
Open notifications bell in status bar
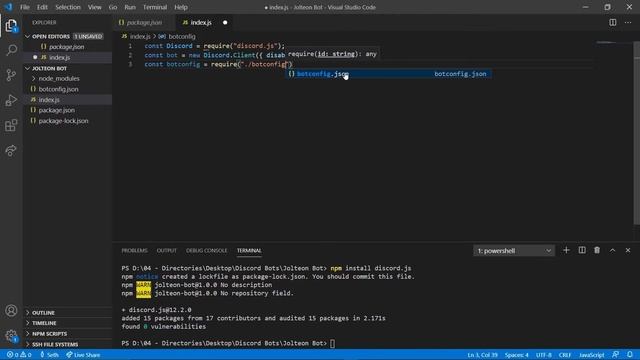click(x=630, y=355)
